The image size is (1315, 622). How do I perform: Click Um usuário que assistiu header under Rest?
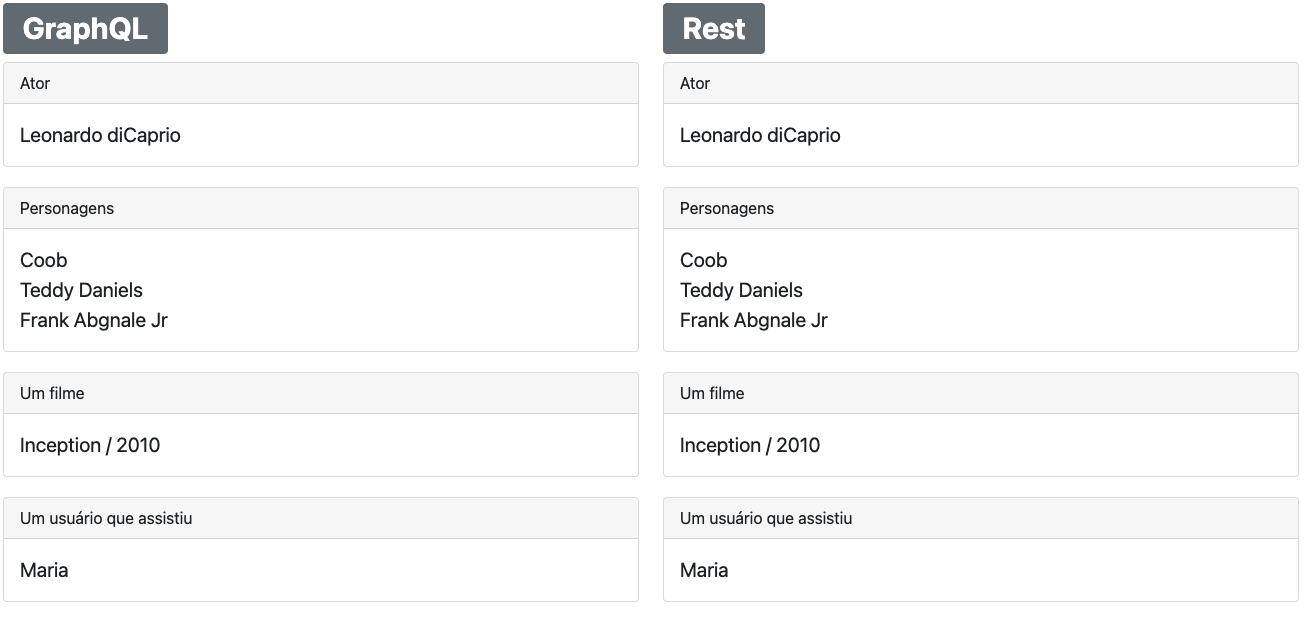tap(766, 519)
